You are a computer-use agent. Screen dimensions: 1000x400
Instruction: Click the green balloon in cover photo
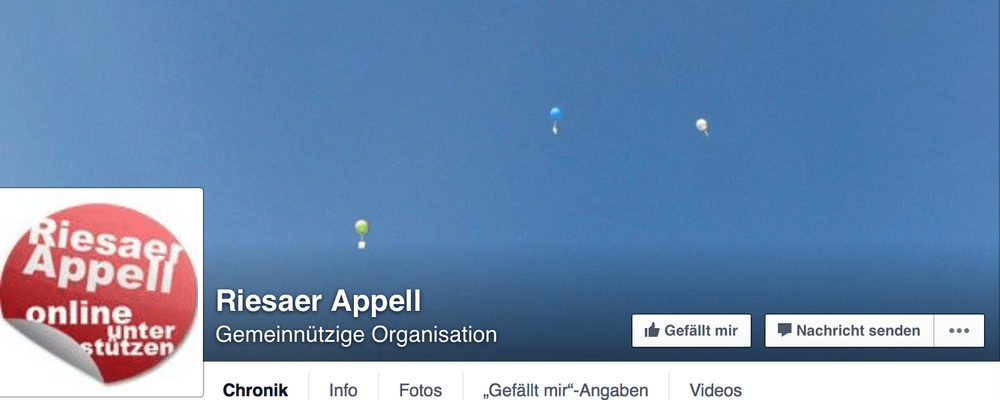362,233
